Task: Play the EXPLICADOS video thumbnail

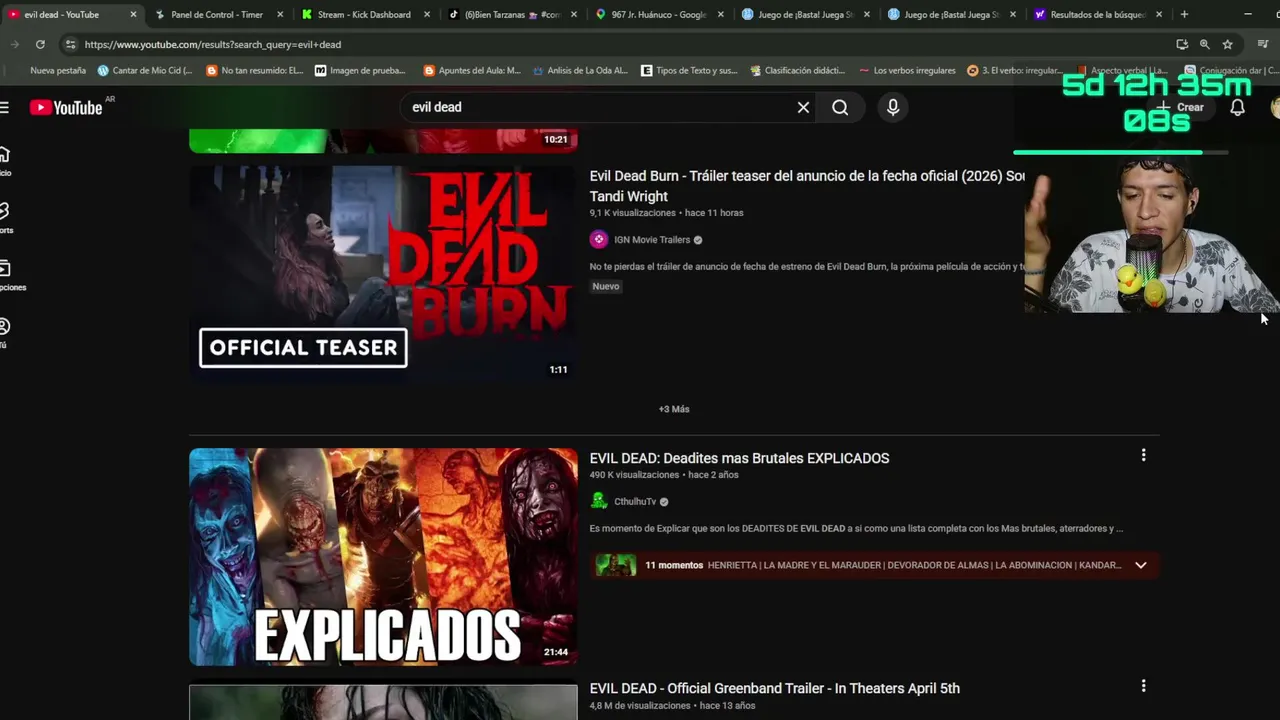Action: [383, 557]
